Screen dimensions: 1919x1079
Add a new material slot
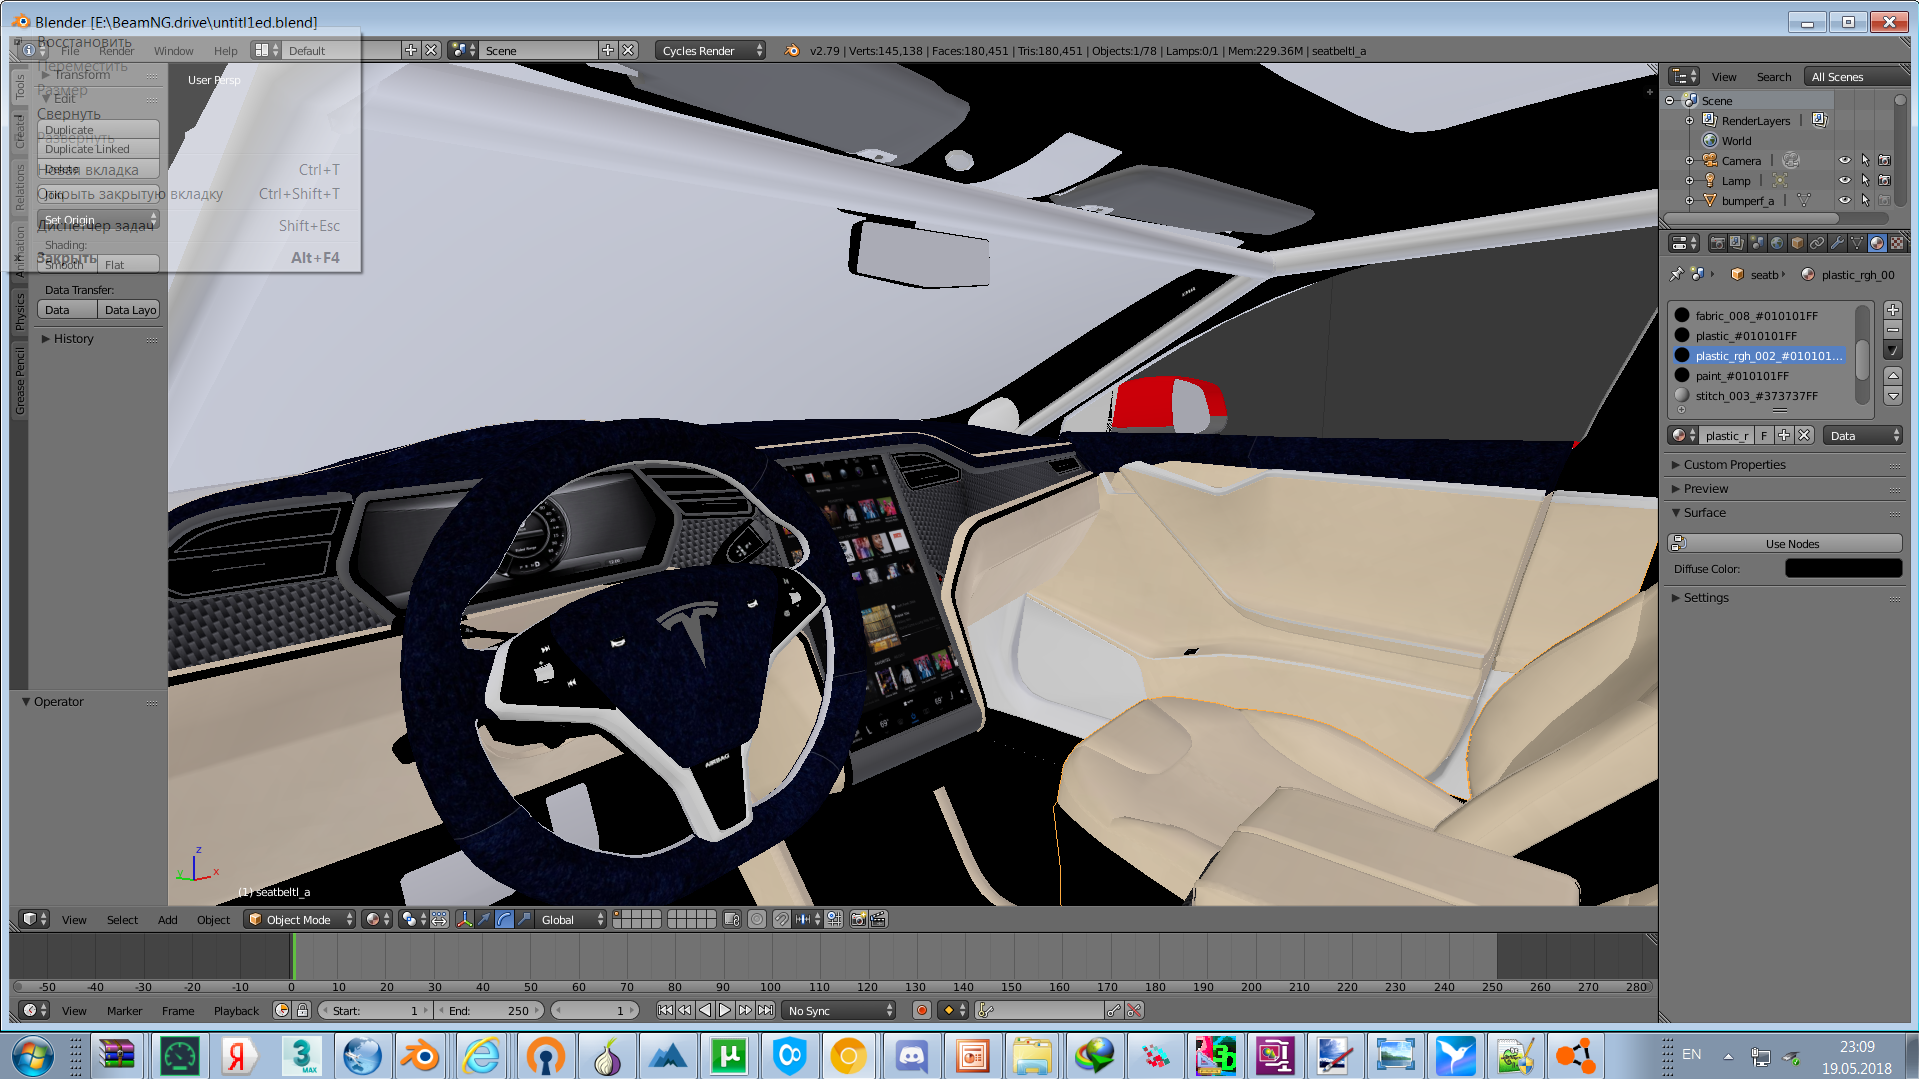coord(1893,310)
